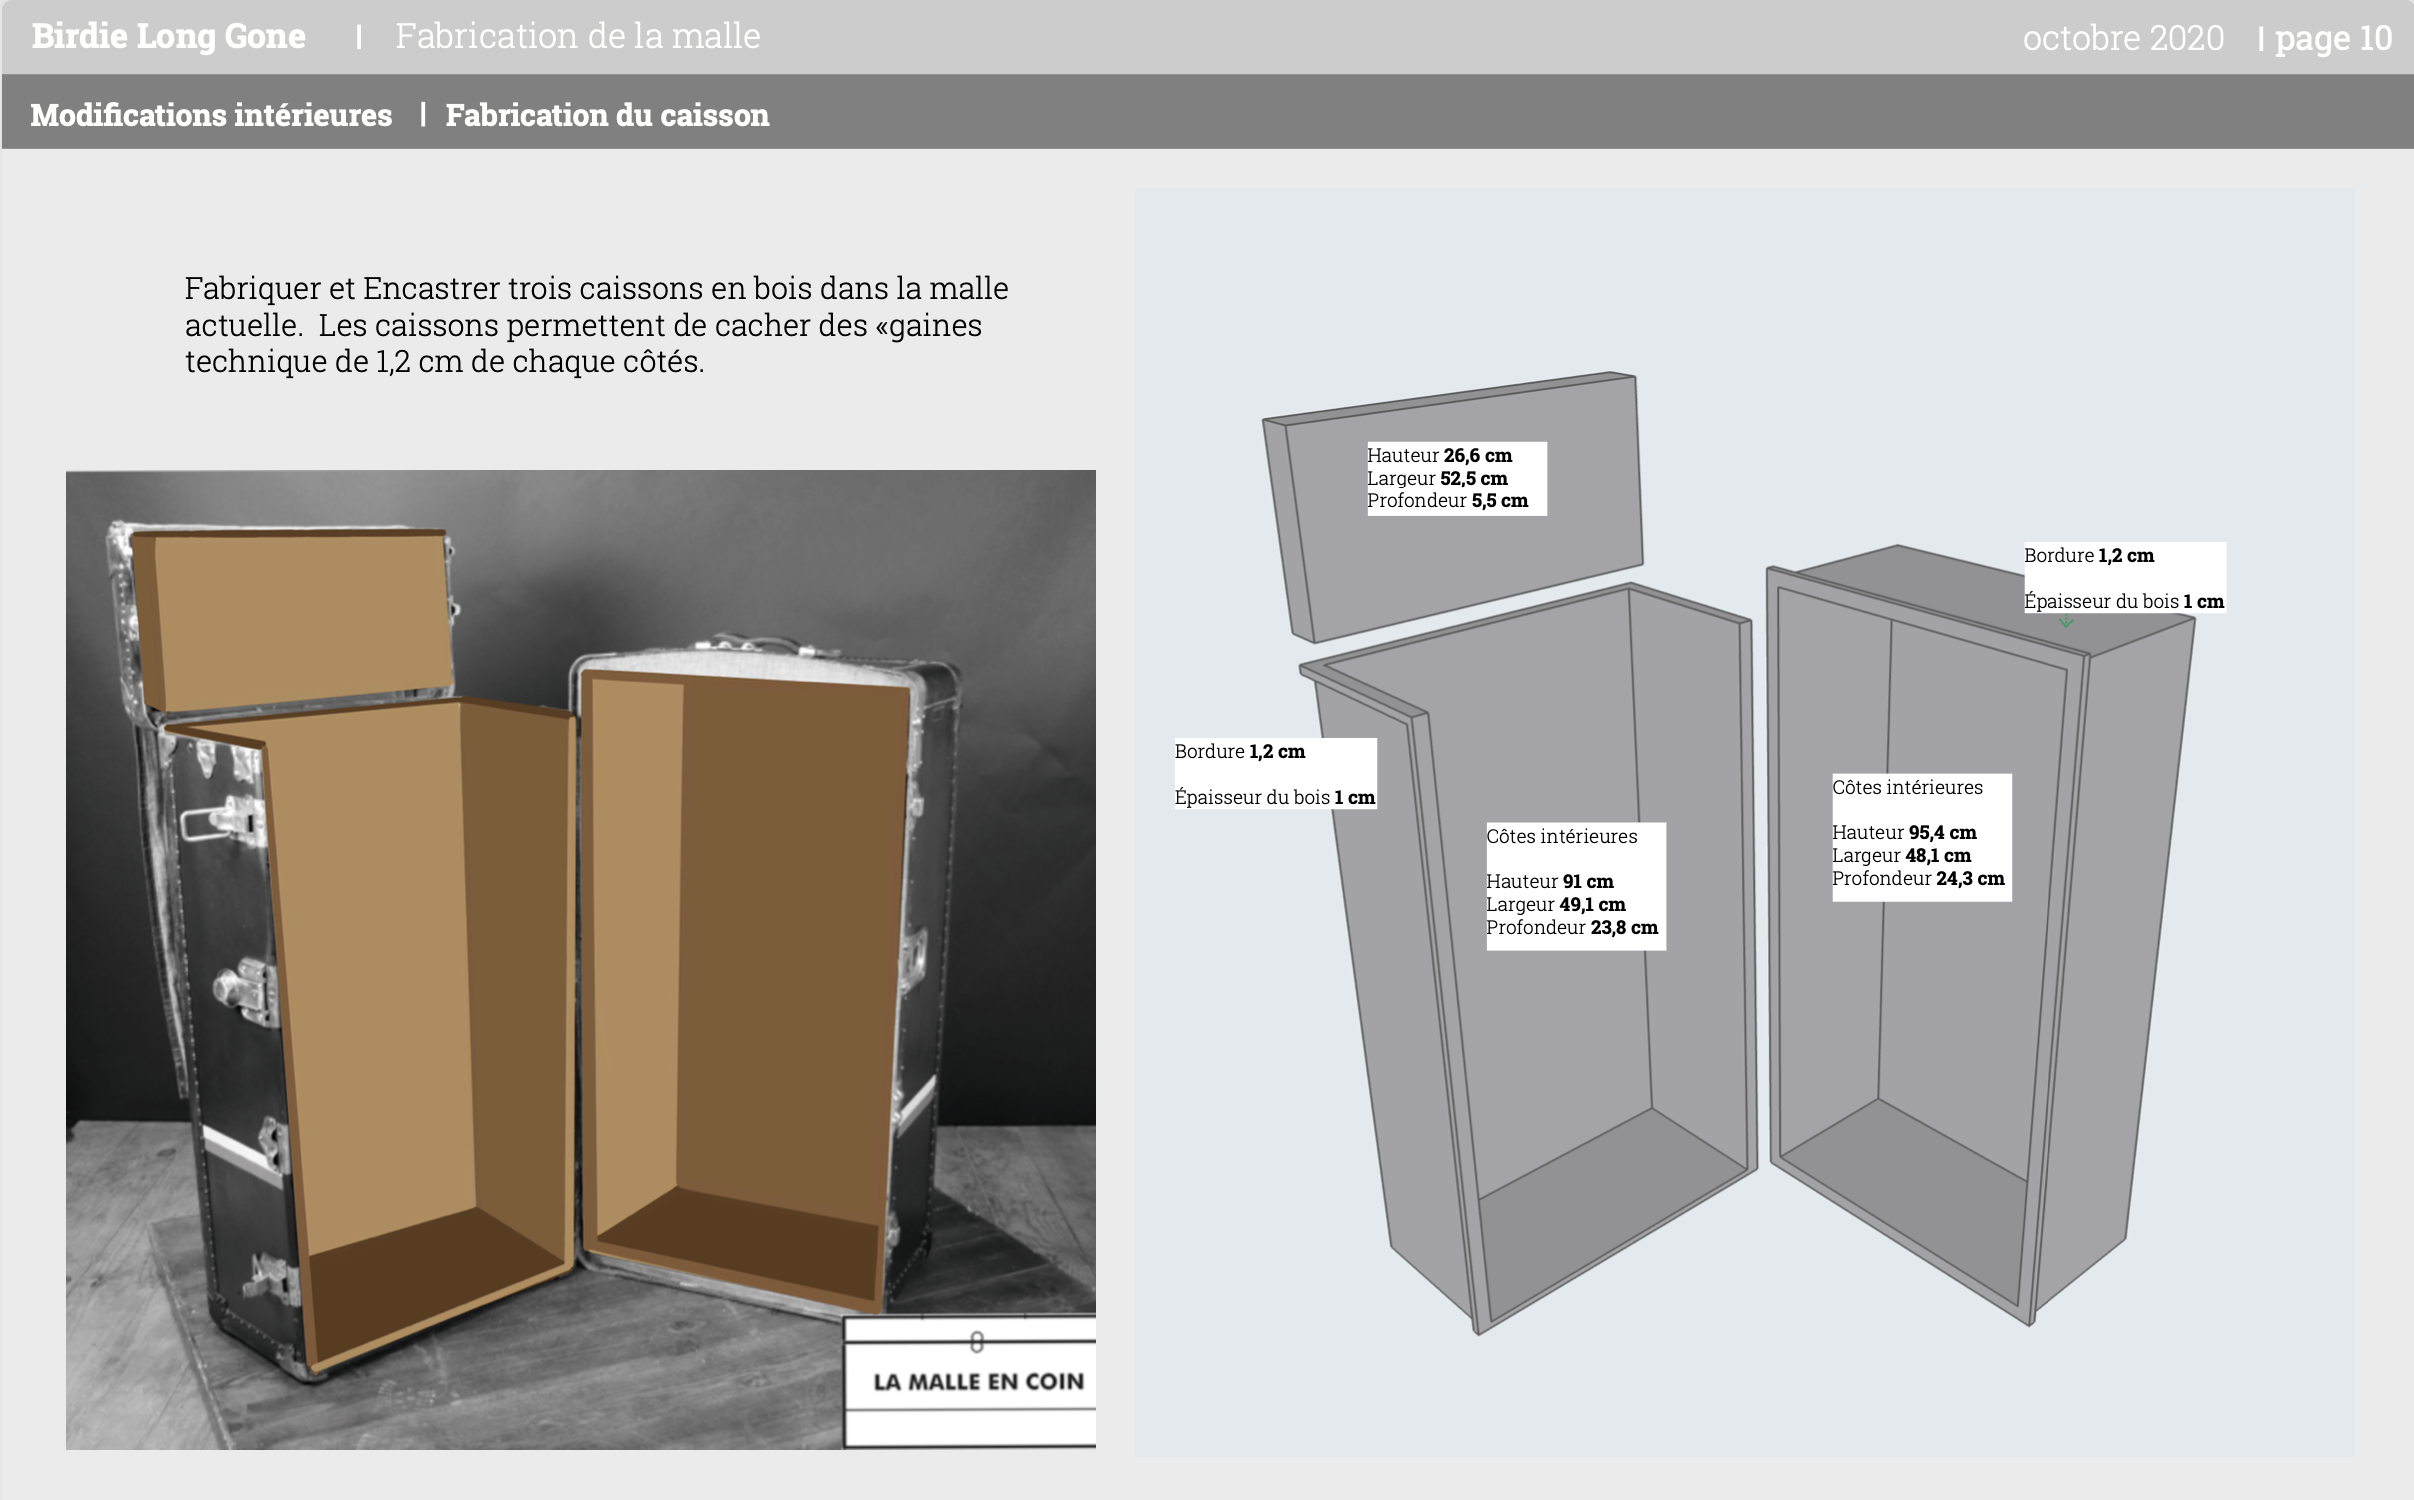This screenshot has height=1500, width=2414.
Task: Click the Hauteur 26,6 cm dimensions label
Action: [1456, 478]
